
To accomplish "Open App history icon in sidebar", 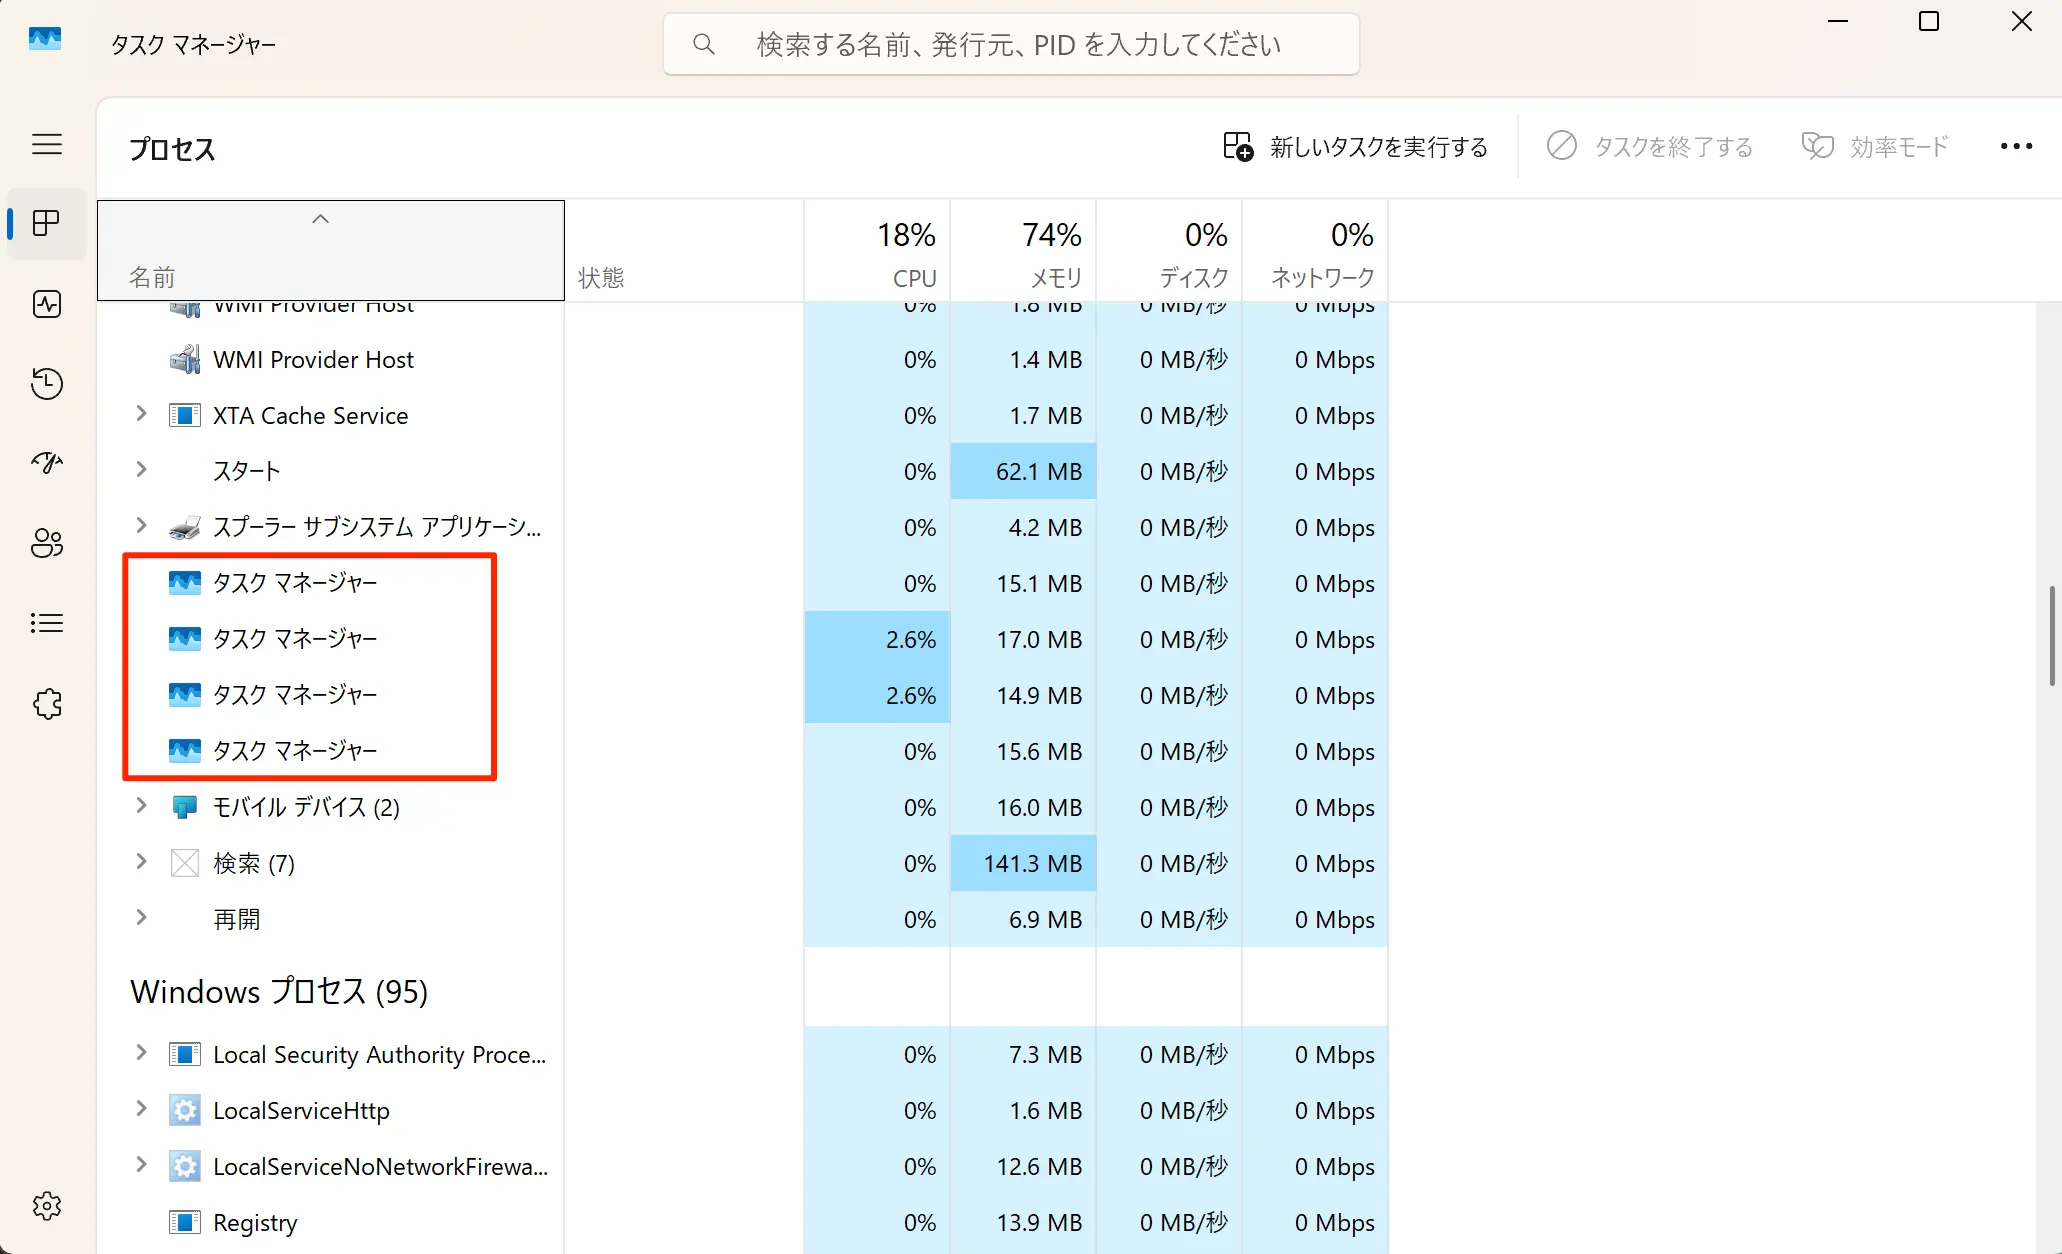I will (x=47, y=384).
